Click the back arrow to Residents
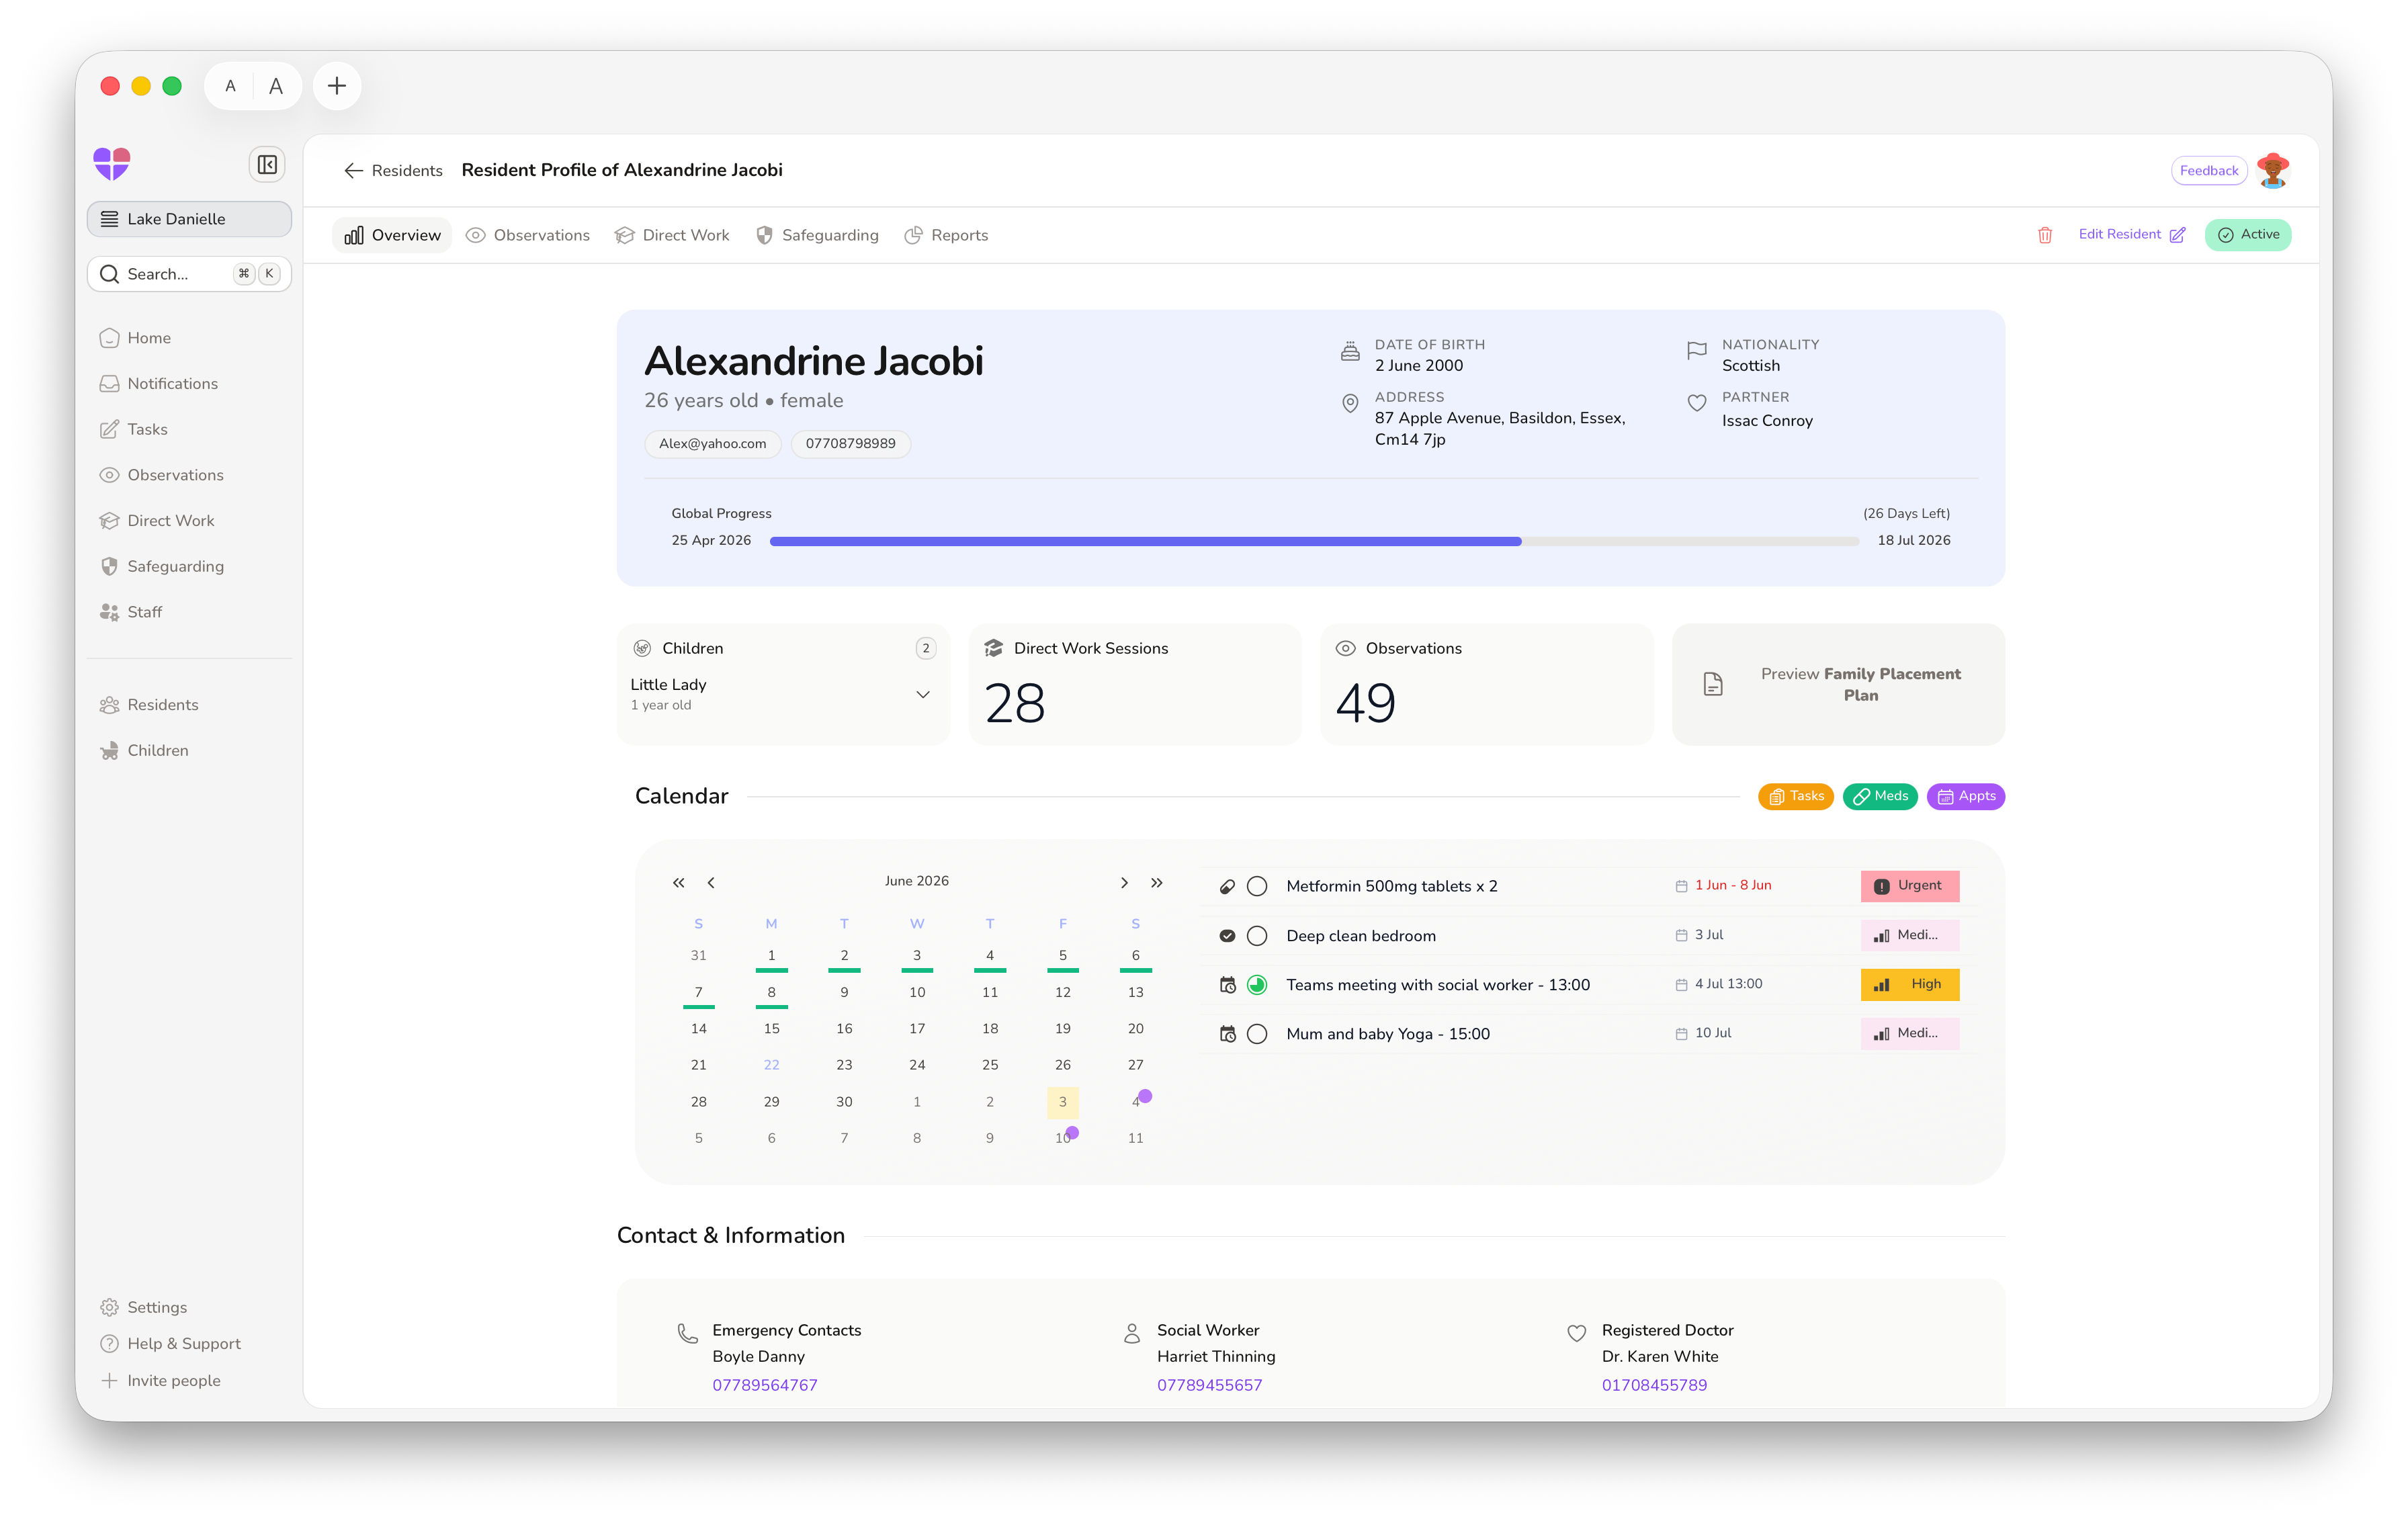The height and width of the screenshot is (1521, 2408). [x=353, y=171]
